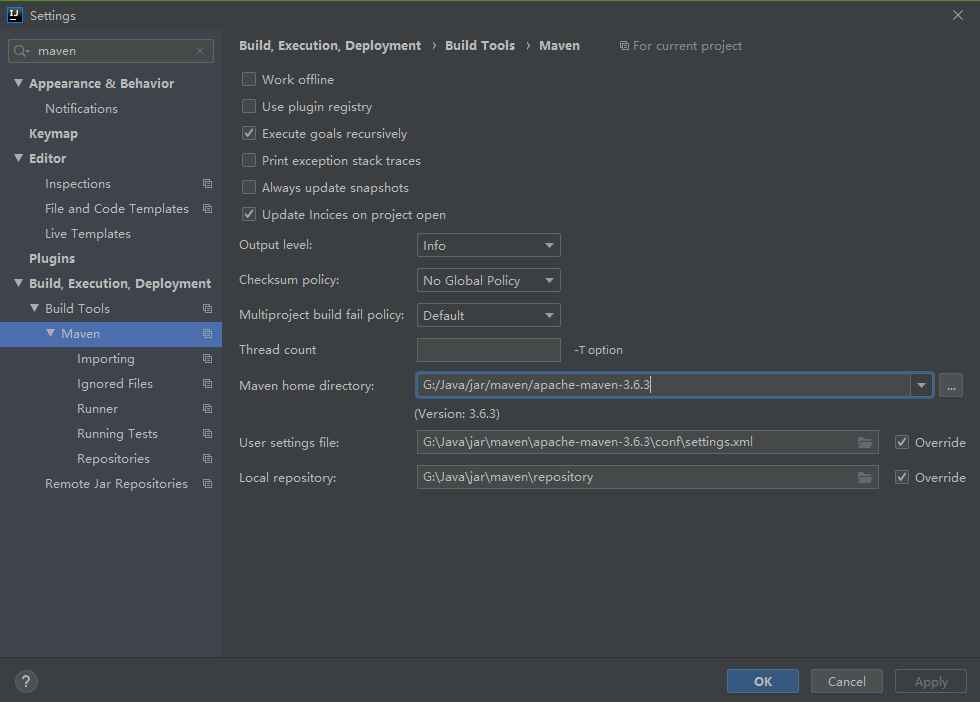Click the search magnifier icon in search box
Image resolution: width=980 pixels, height=702 pixels.
tap(21, 51)
